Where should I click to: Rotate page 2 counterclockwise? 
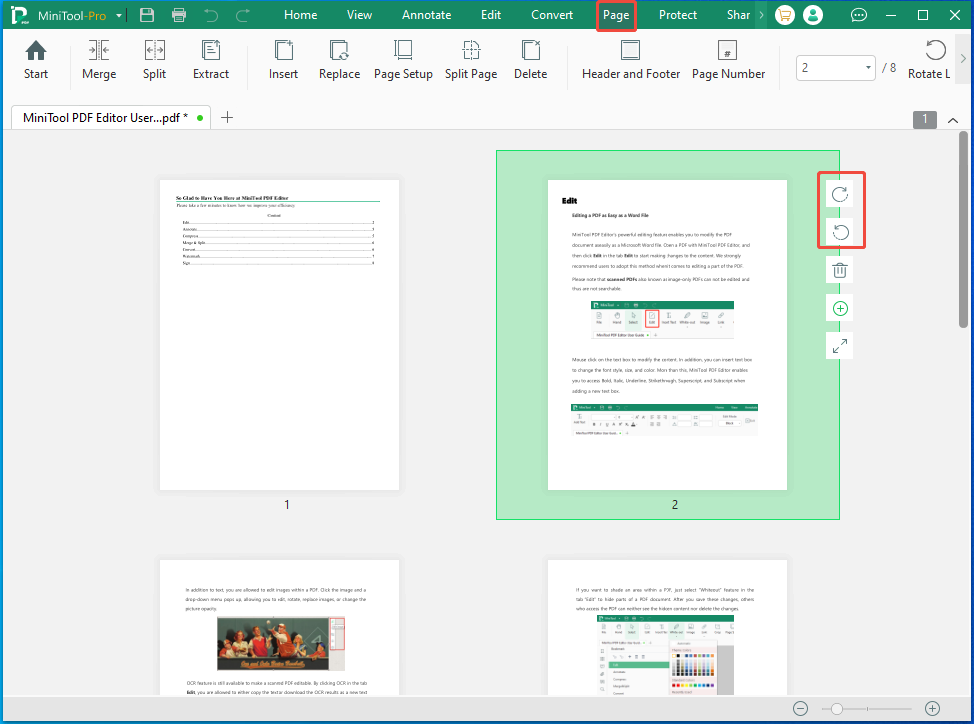(840, 232)
